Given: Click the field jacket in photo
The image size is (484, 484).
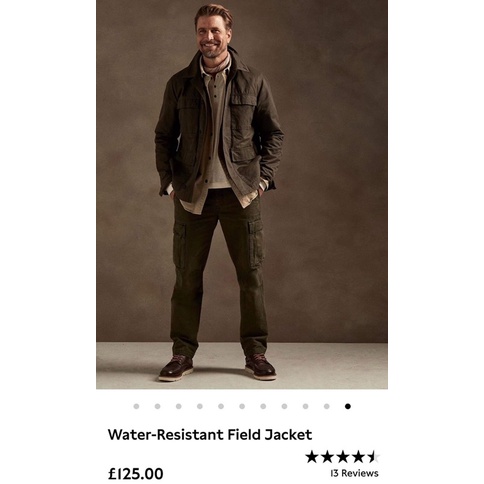Looking at the screenshot, I should (219, 128).
